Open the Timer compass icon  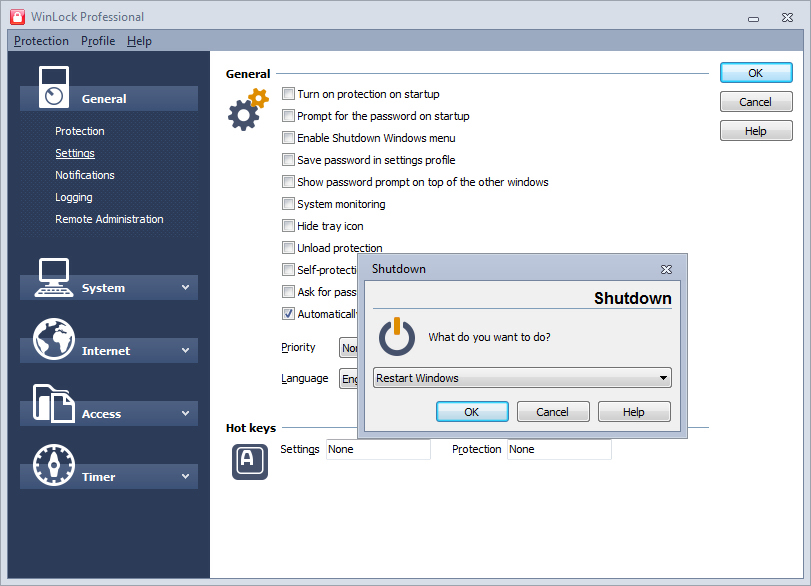coord(54,465)
